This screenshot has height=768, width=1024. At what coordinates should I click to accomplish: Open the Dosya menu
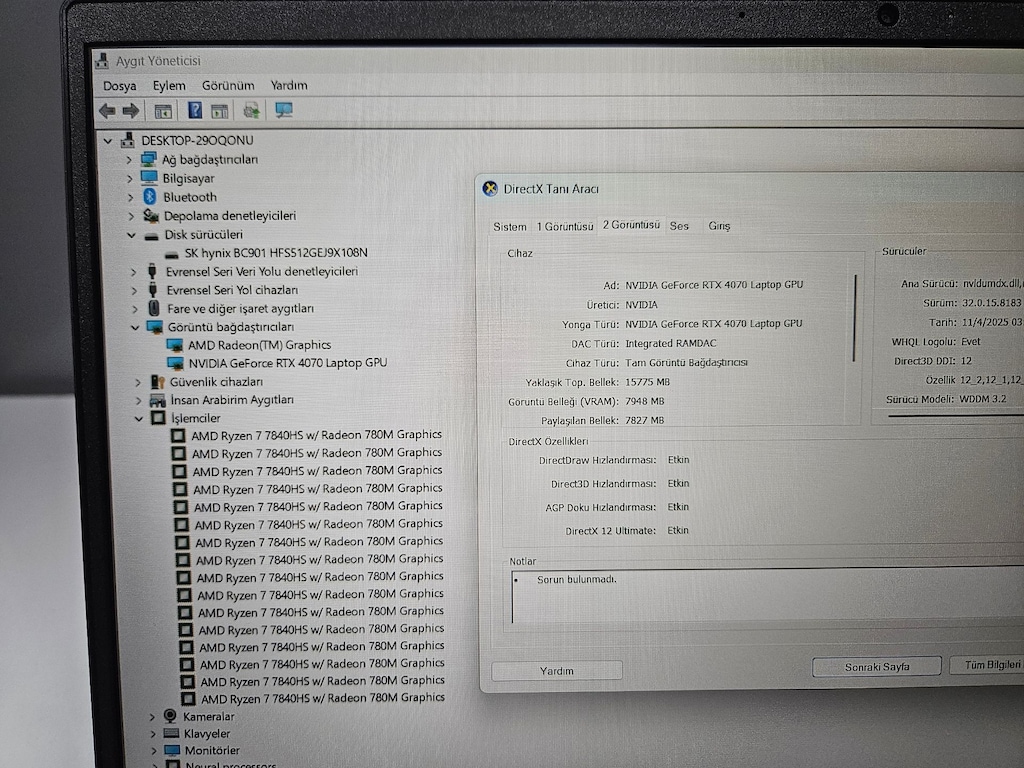tap(120, 86)
